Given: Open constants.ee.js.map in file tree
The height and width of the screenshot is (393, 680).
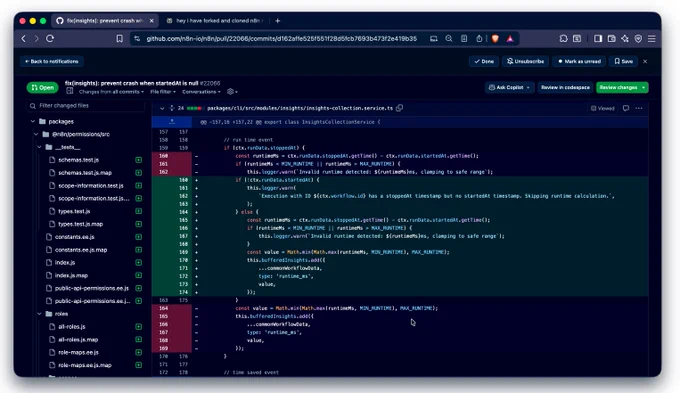Looking at the screenshot, I should pyautogui.click(x=81, y=249).
